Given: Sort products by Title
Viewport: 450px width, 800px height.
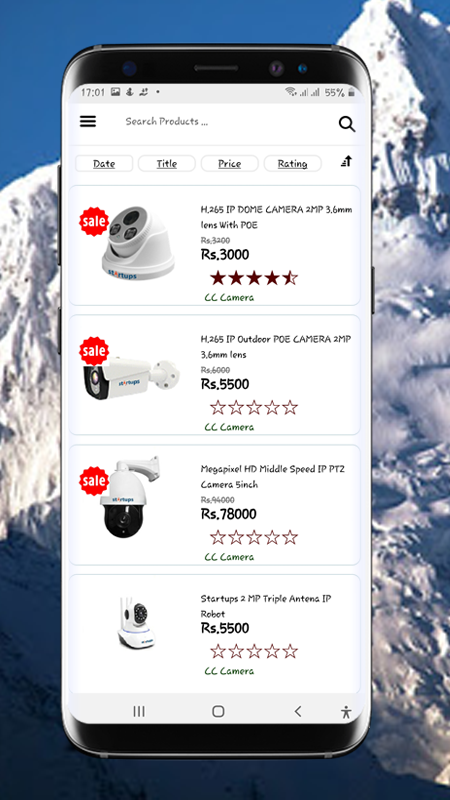Looking at the screenshot, I should [167, 164].
